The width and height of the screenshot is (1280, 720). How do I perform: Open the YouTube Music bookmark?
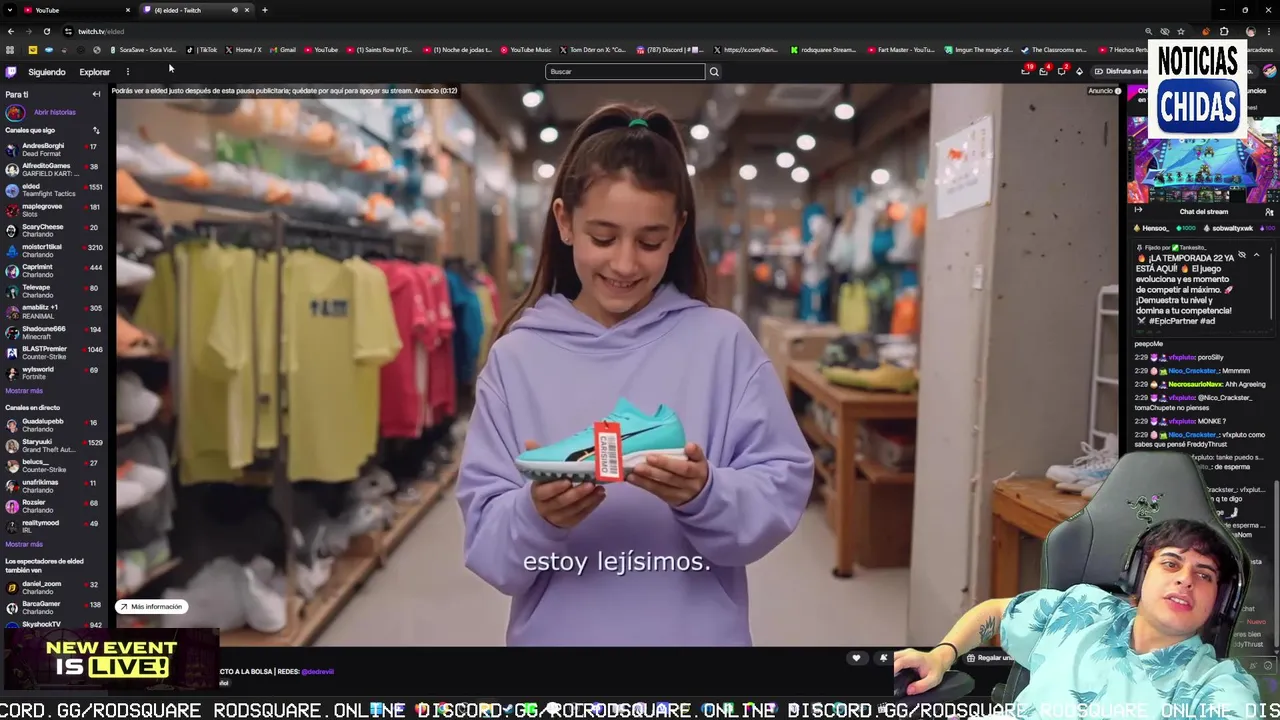click(x=525, y=50)
